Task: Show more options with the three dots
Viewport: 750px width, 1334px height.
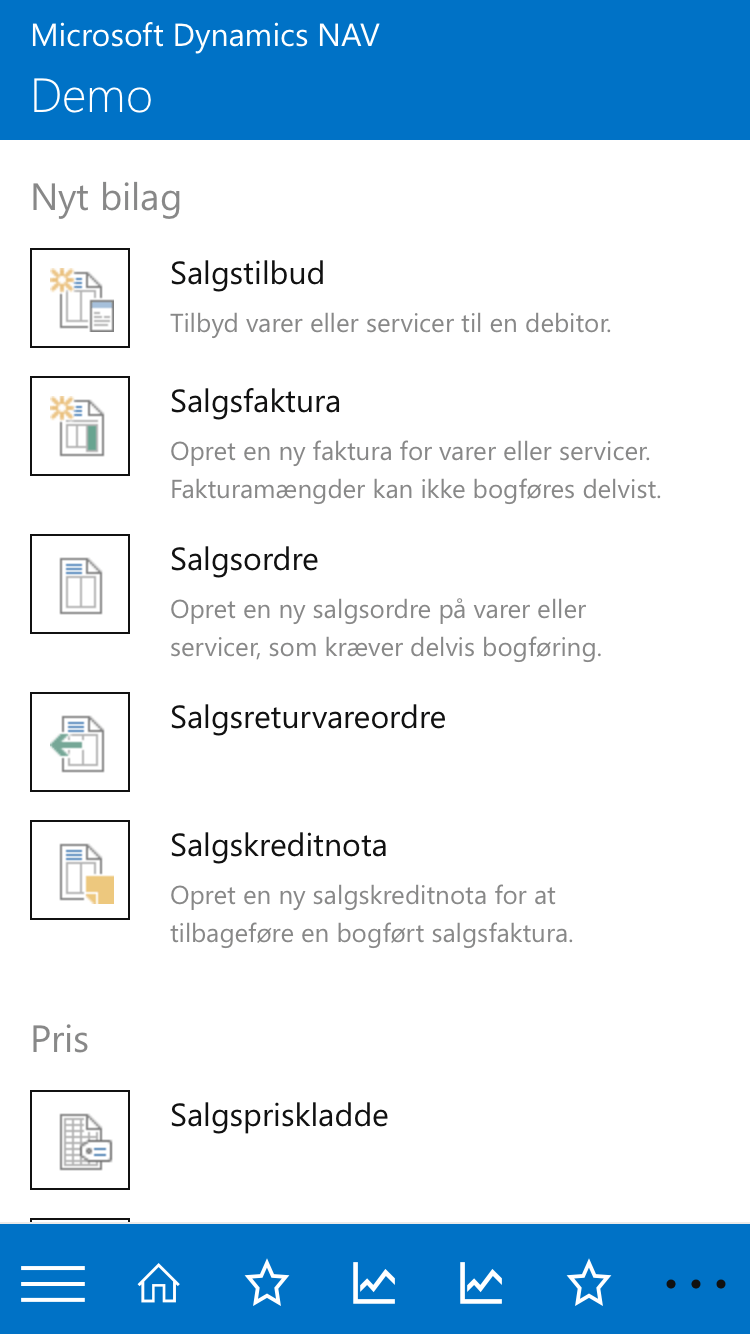Action: (x=696, y=1284)
